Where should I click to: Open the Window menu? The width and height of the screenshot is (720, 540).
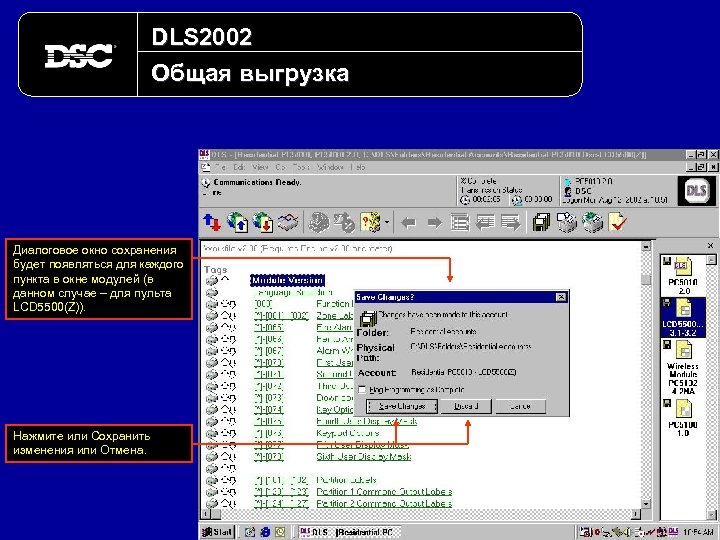(x=330, y=168)
